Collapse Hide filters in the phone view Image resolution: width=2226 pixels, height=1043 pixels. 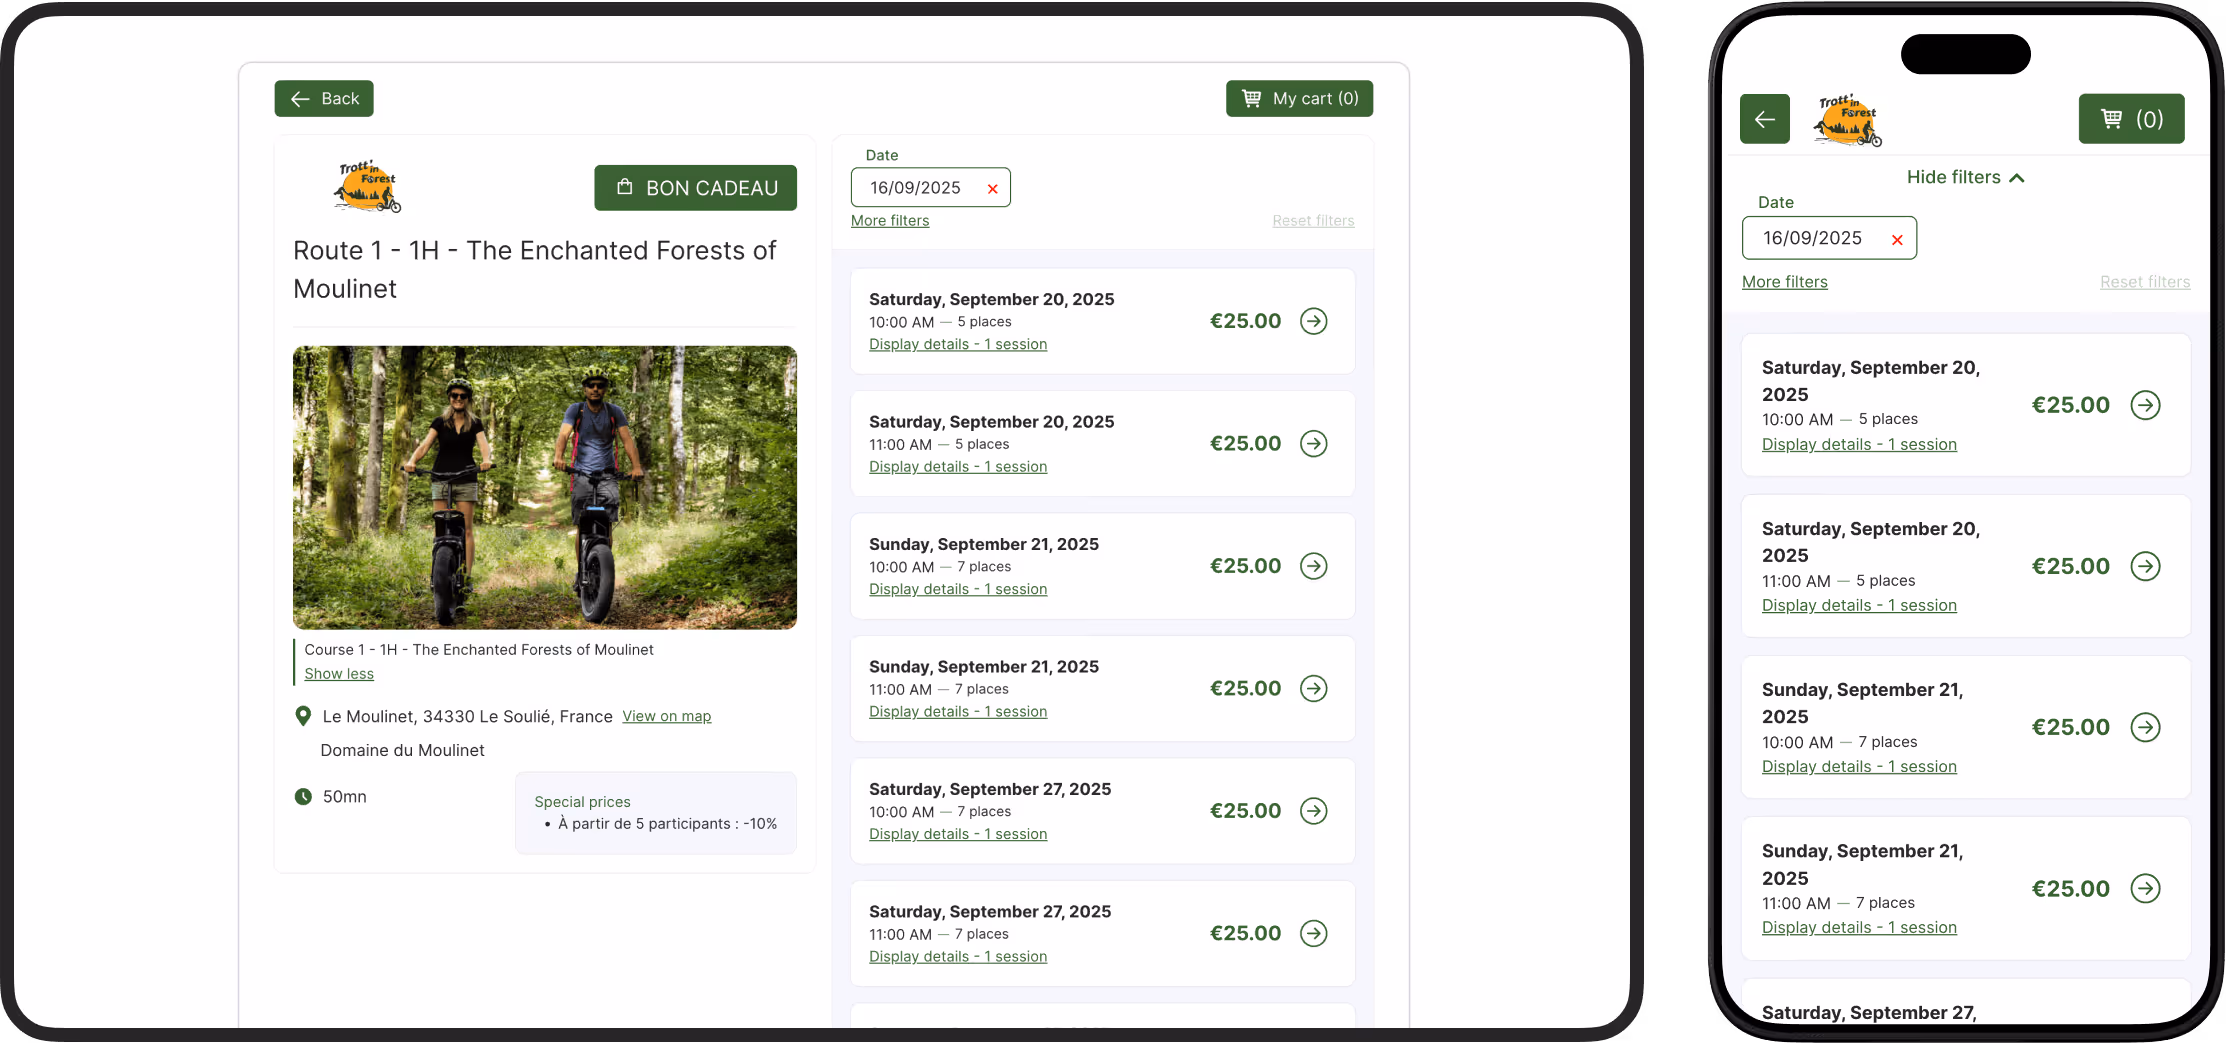[1966, 178]
